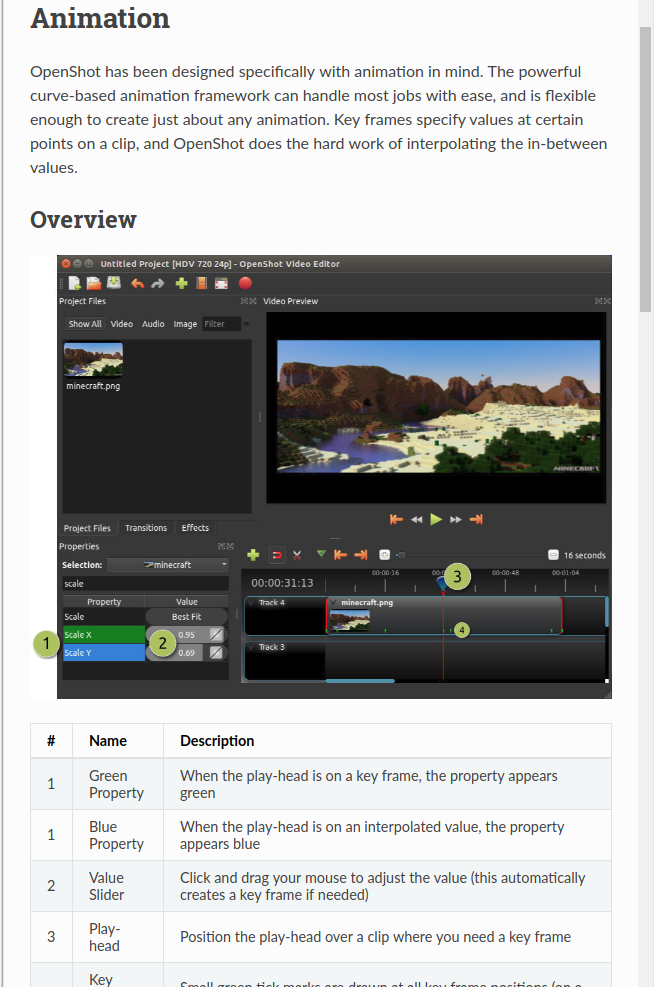Switch to the Project Files tab
Image resolution: width=654 pixels, height=987 pixels.
(87, 527)
